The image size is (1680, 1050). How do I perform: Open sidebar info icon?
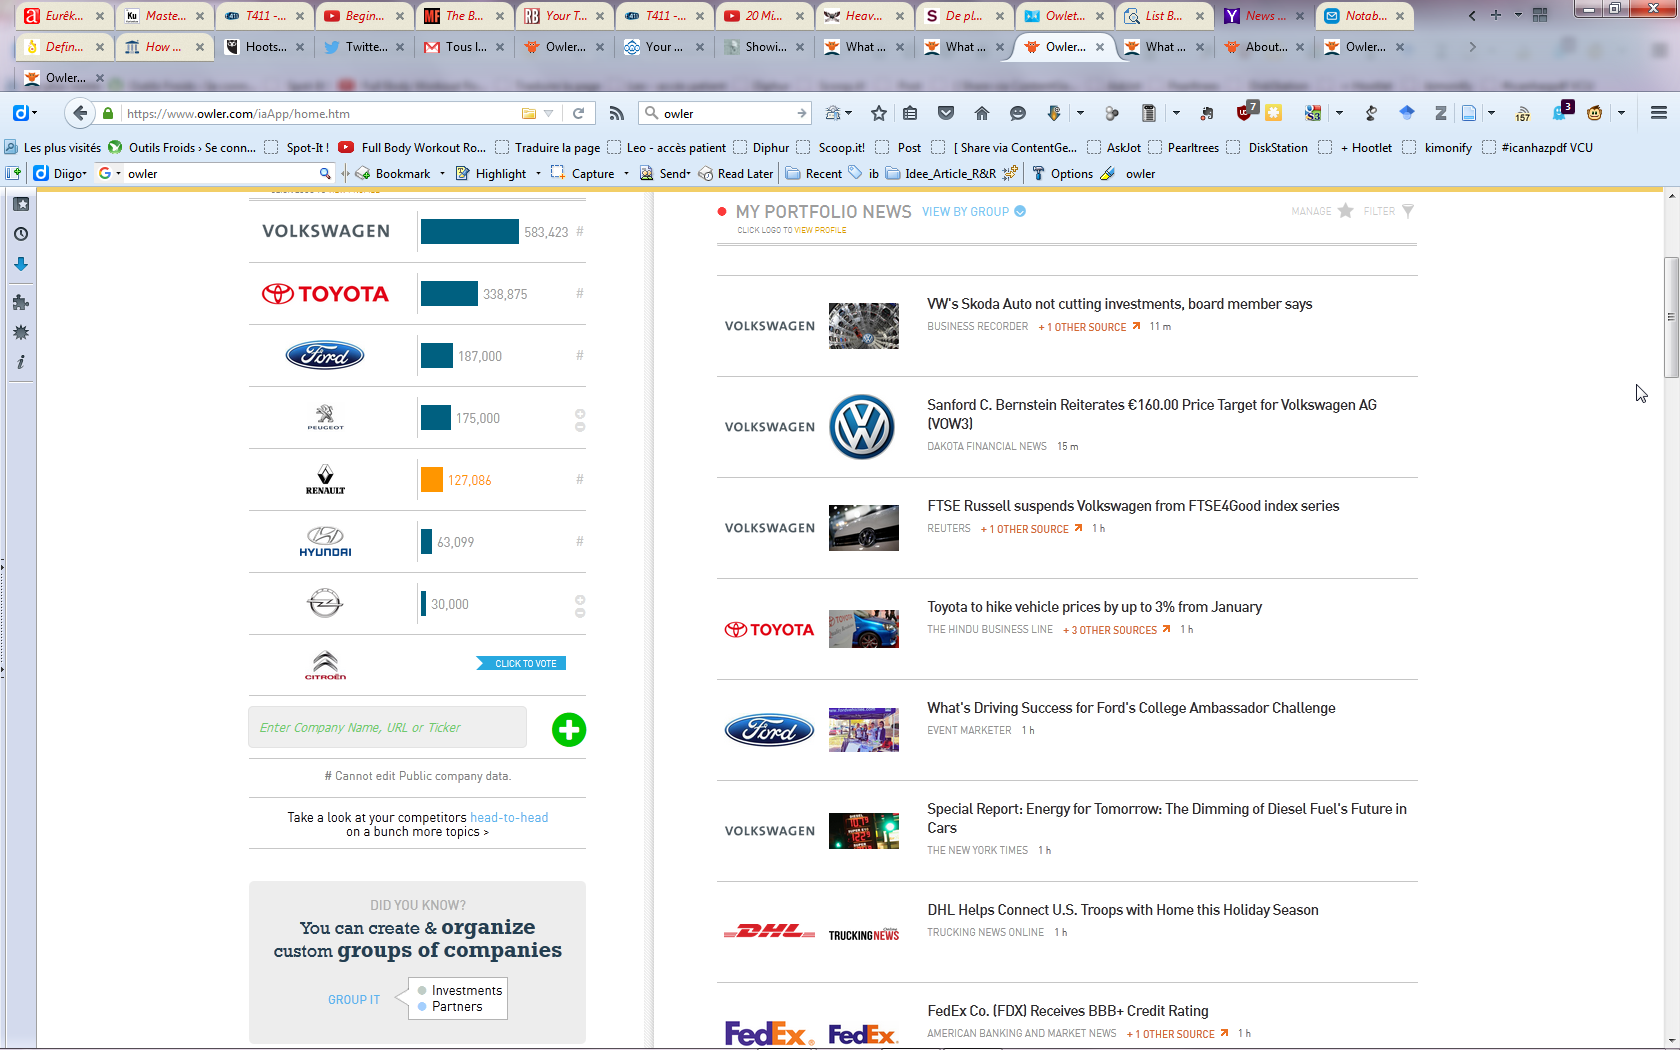tap(21, 362)
